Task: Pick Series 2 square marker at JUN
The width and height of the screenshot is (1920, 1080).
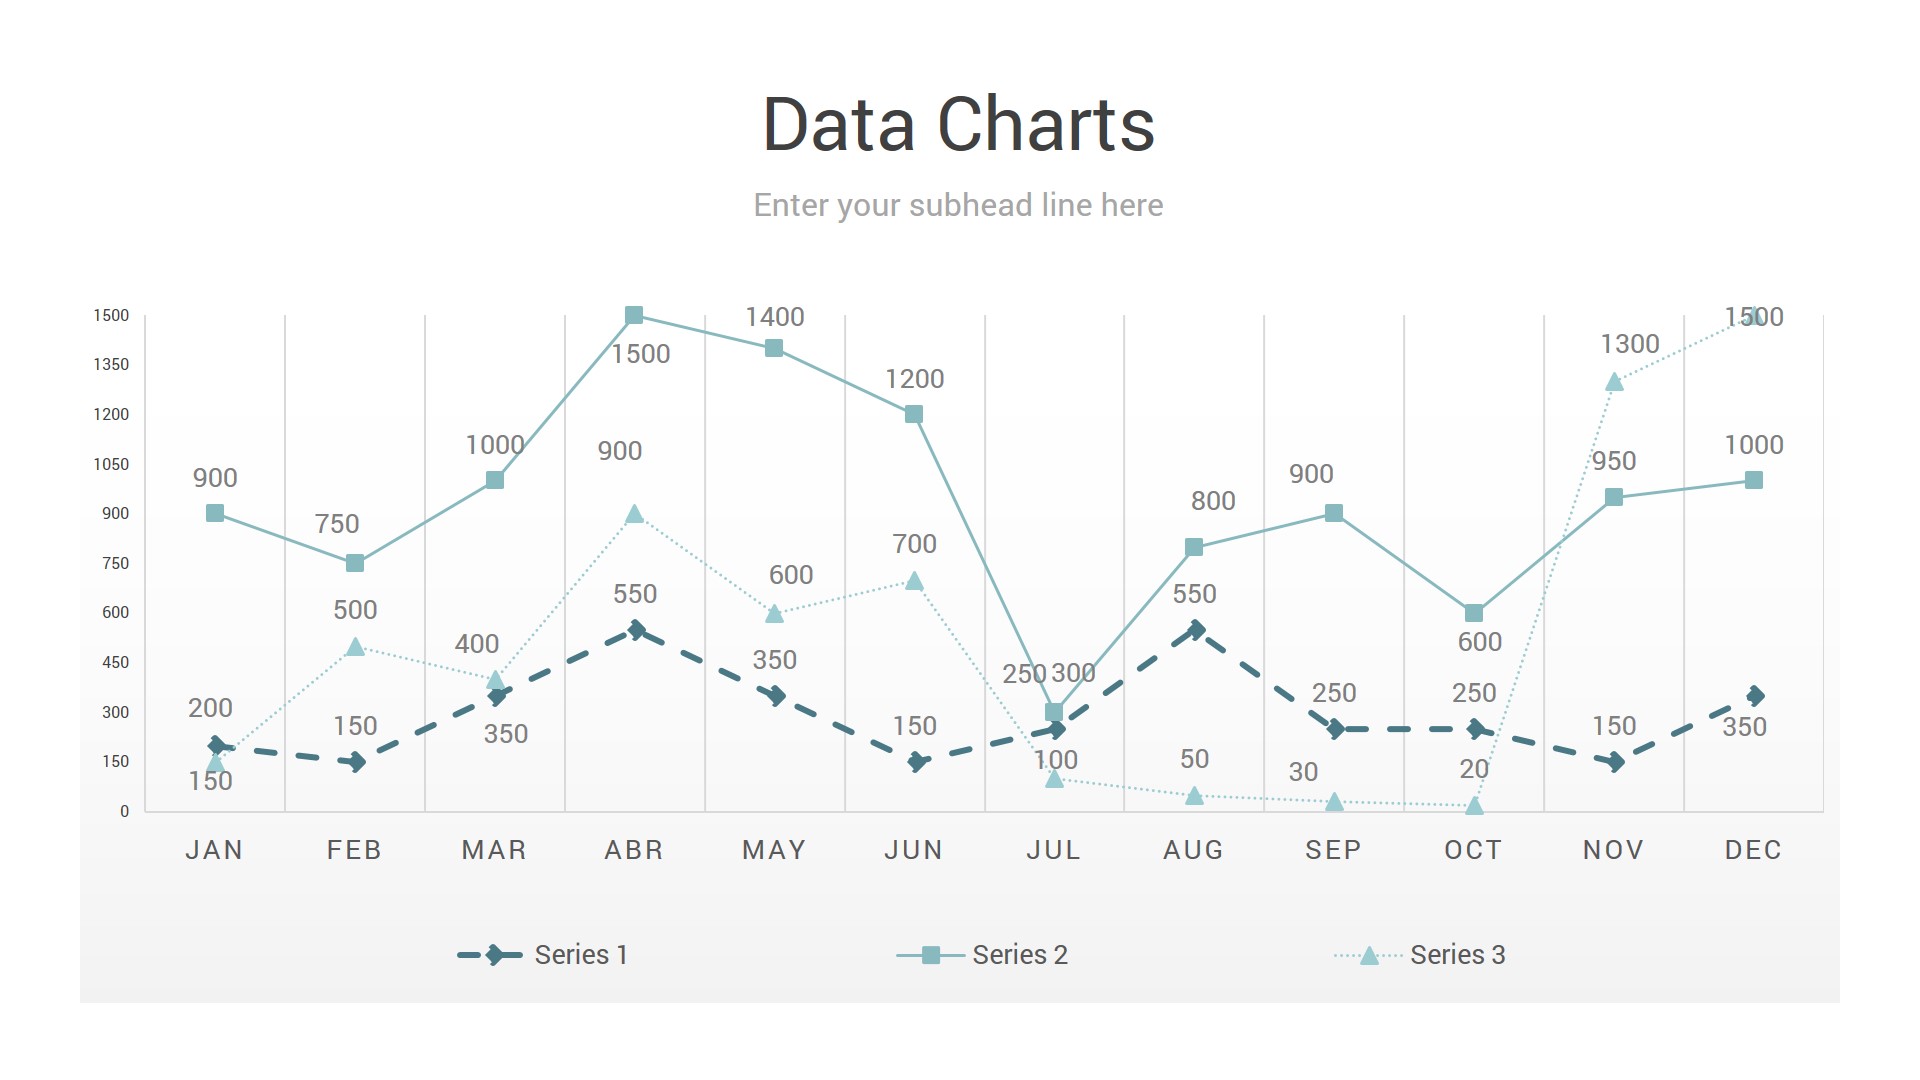Action: (x=914, y=414)
